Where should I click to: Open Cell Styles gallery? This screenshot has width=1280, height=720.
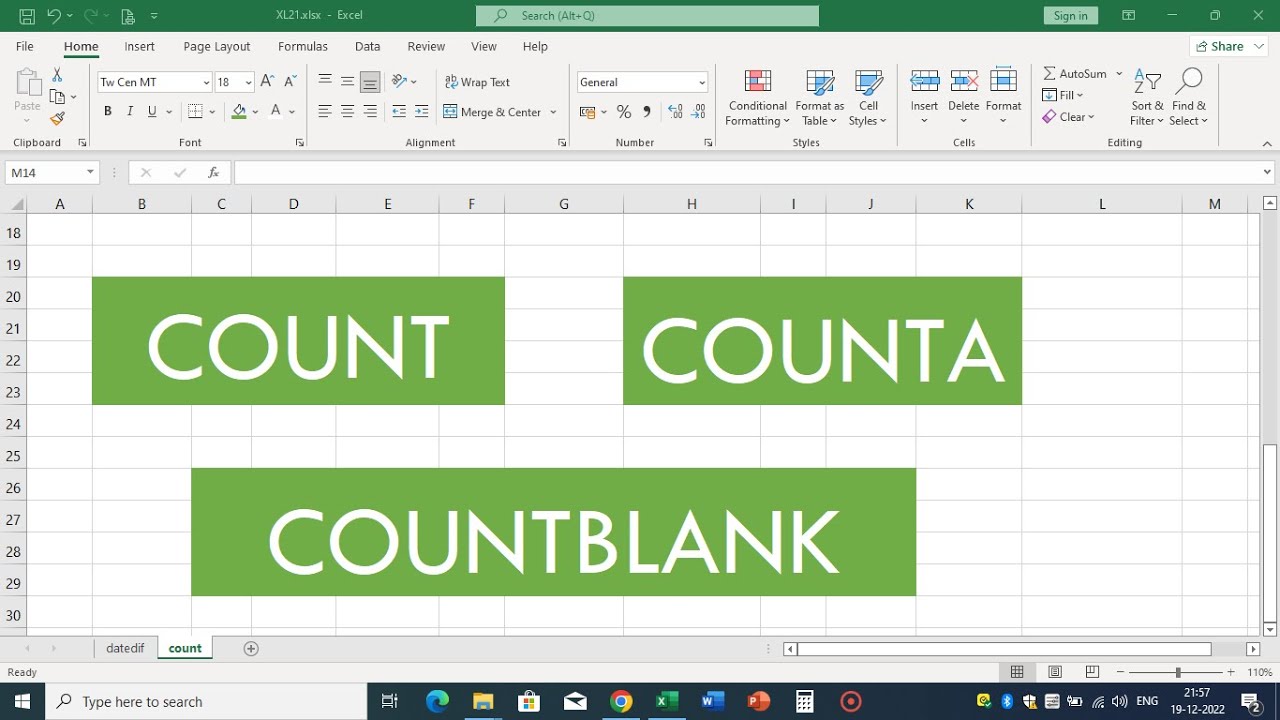[x=868, y=98]
